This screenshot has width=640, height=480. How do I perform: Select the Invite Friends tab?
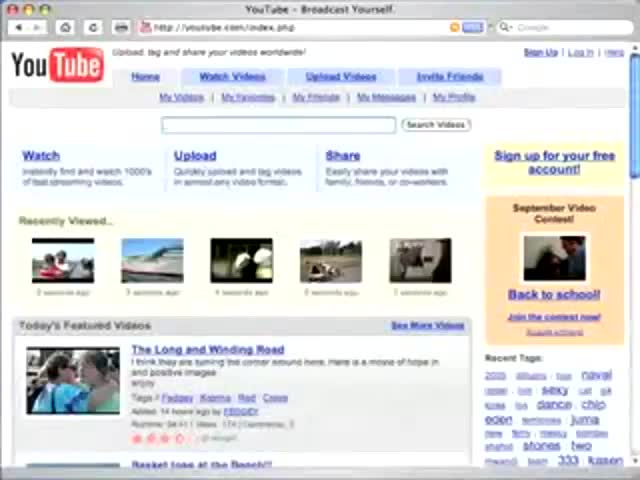pos(449,76)
